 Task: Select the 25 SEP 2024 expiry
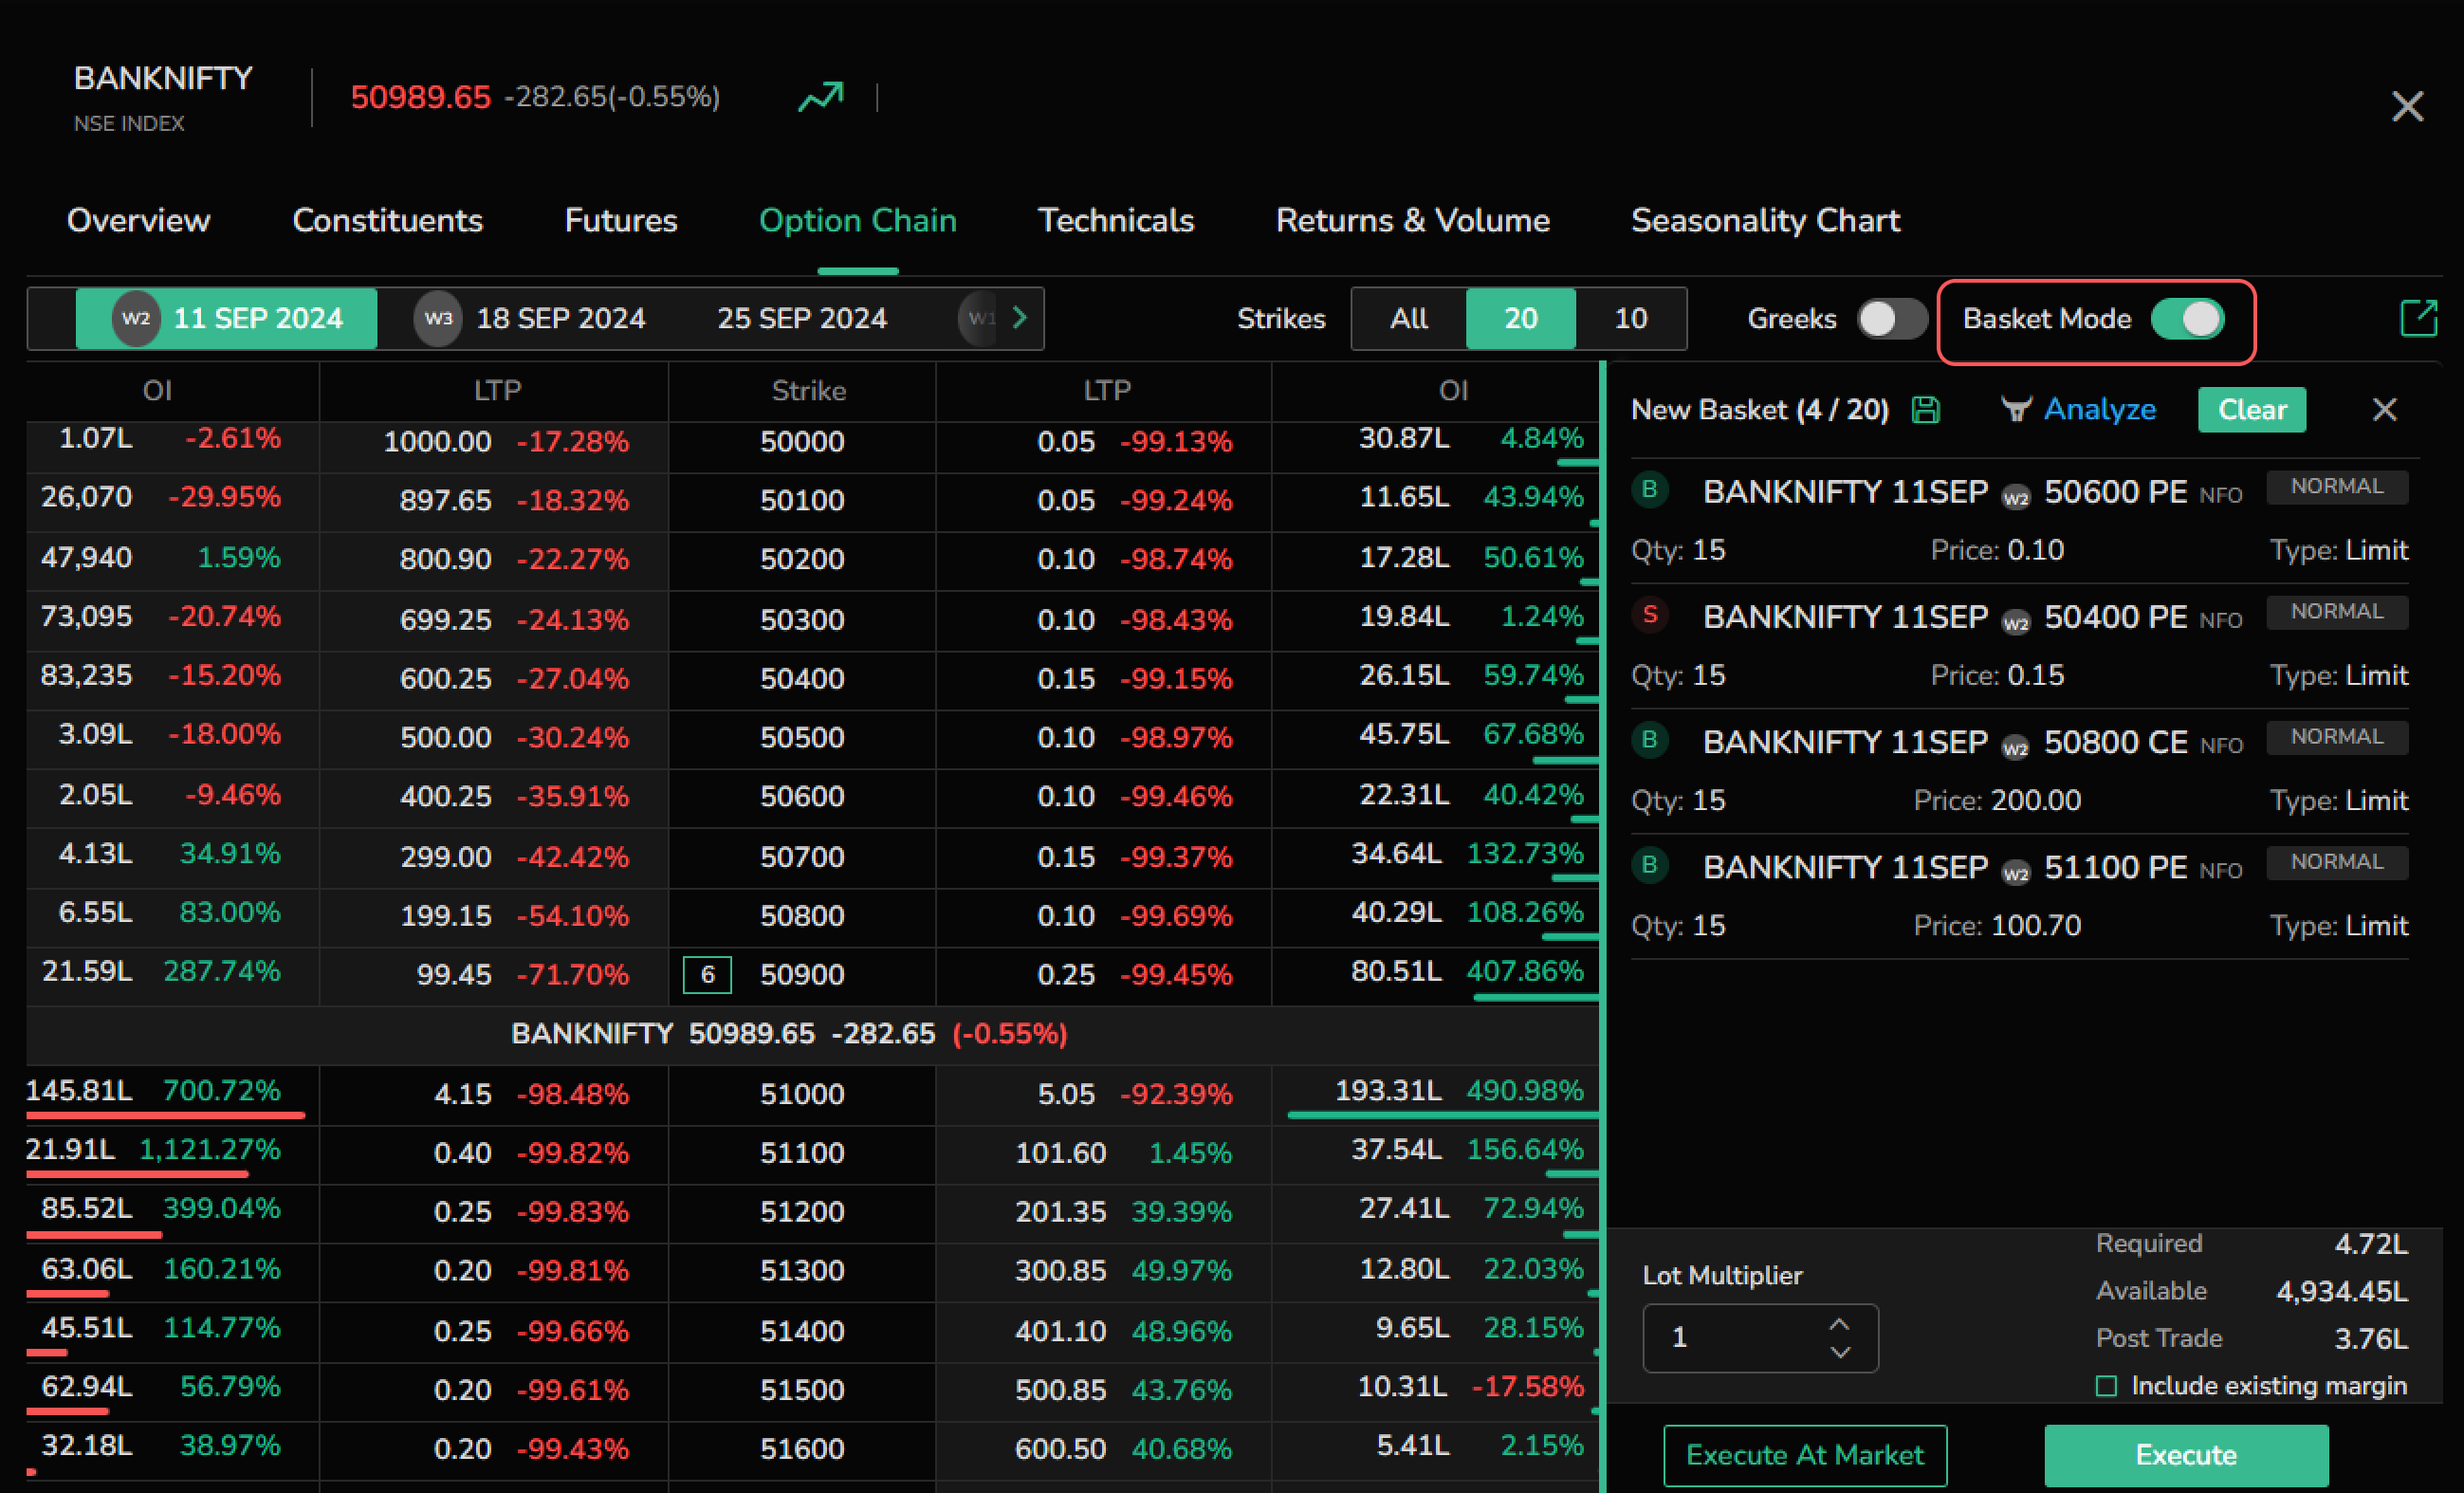[x=802, y=318]
